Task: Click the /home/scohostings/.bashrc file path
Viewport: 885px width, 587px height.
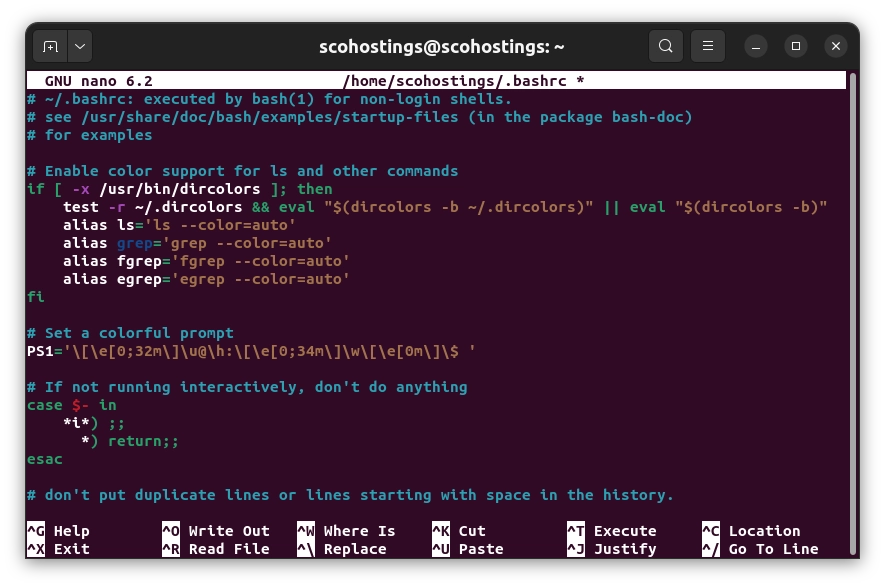Action: click(x=455, y=81)
